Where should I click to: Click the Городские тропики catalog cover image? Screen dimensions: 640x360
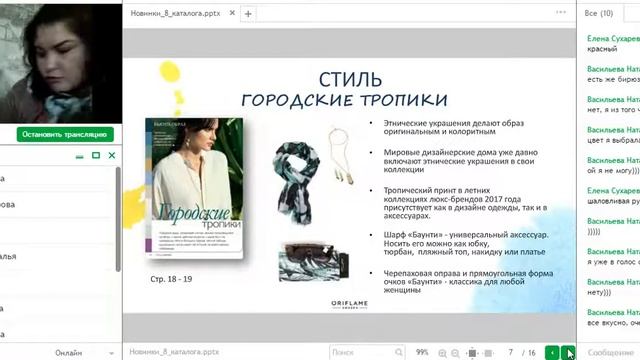click(194, 188)
